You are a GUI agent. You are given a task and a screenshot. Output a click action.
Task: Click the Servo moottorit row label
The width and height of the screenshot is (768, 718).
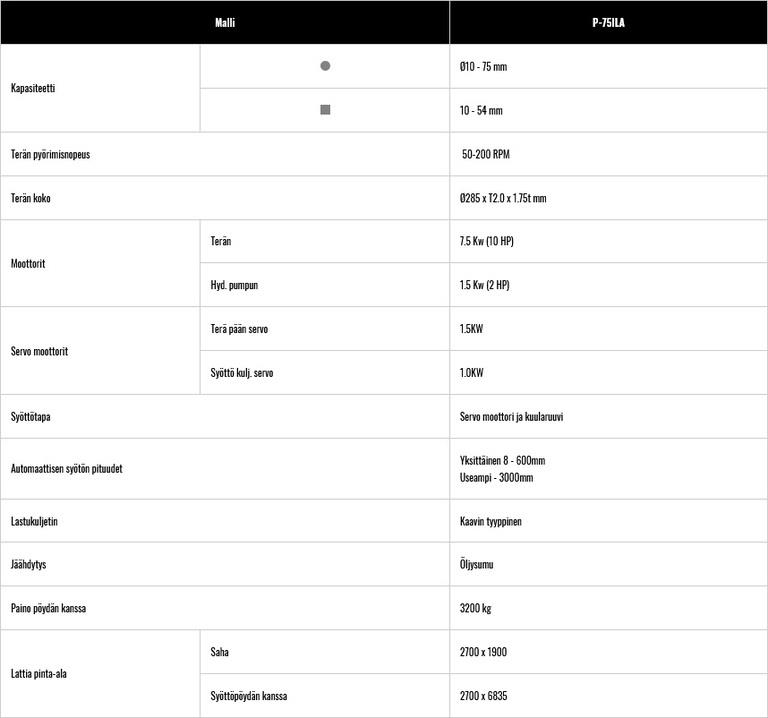point(39,351)
